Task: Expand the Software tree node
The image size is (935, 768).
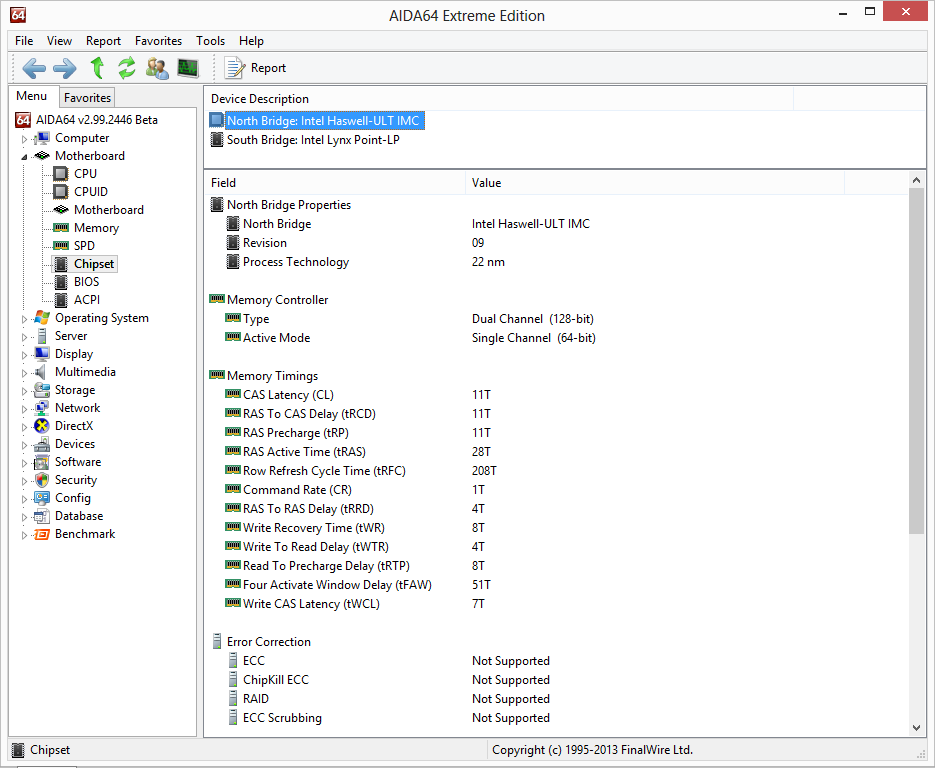Action: point(24,463)
